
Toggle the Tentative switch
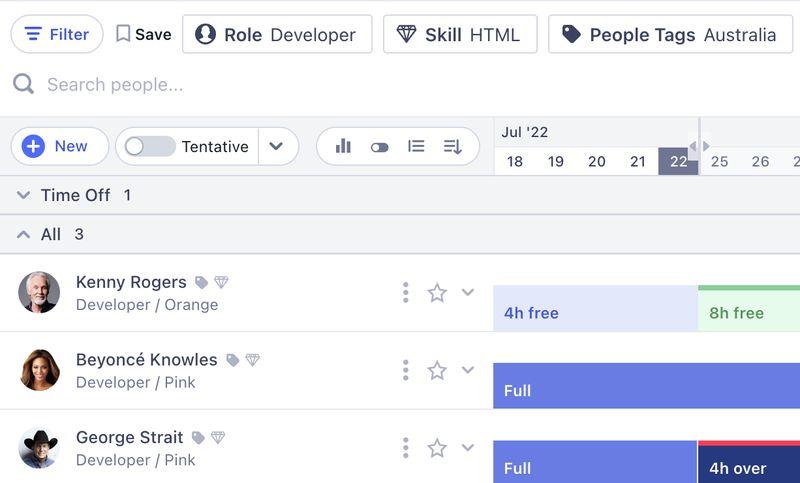(150, 146)
